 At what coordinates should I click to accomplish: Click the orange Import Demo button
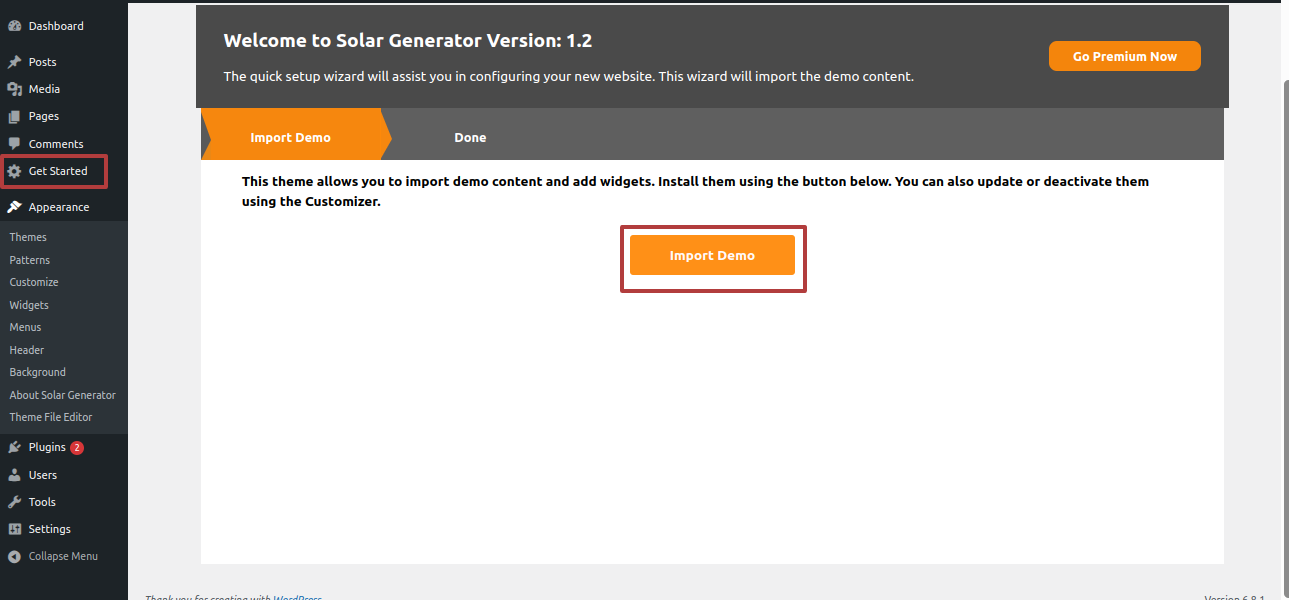point(712,255)
